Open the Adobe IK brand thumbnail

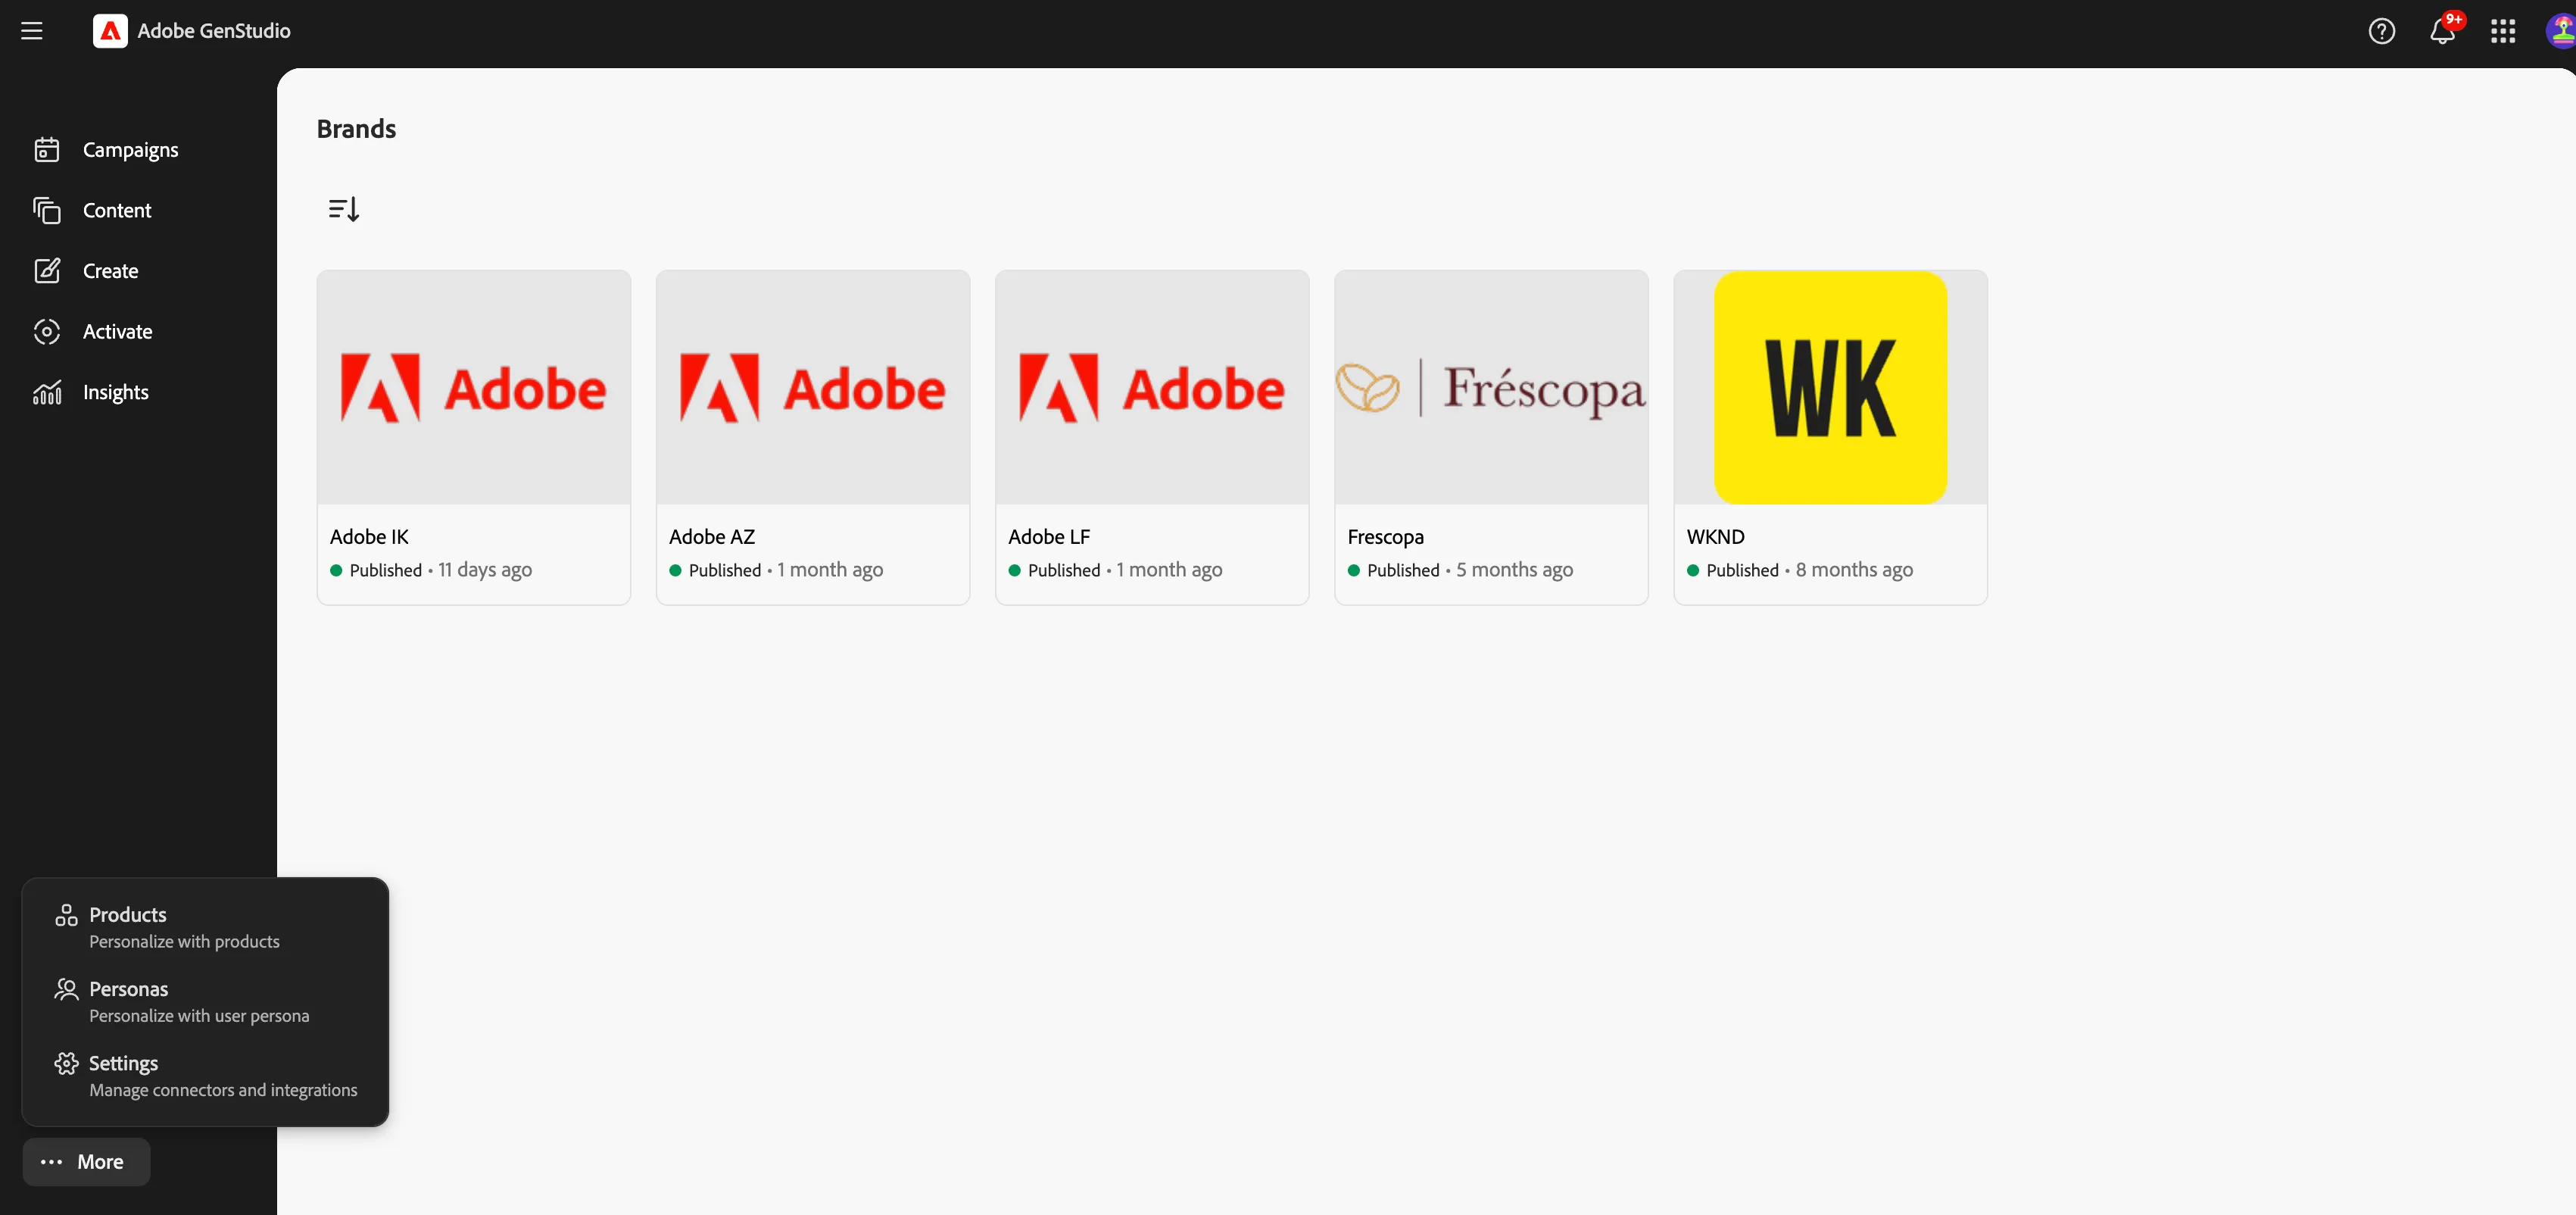474,387
